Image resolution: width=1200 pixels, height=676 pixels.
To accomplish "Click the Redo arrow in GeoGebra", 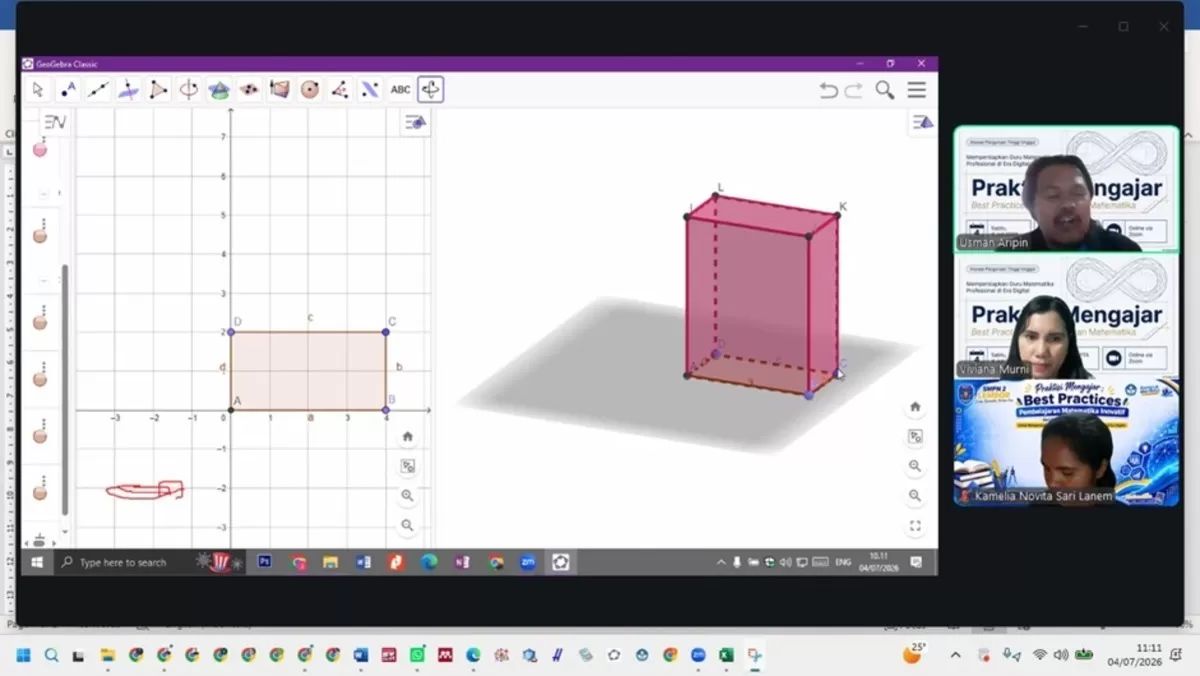I will pos(853,91).
